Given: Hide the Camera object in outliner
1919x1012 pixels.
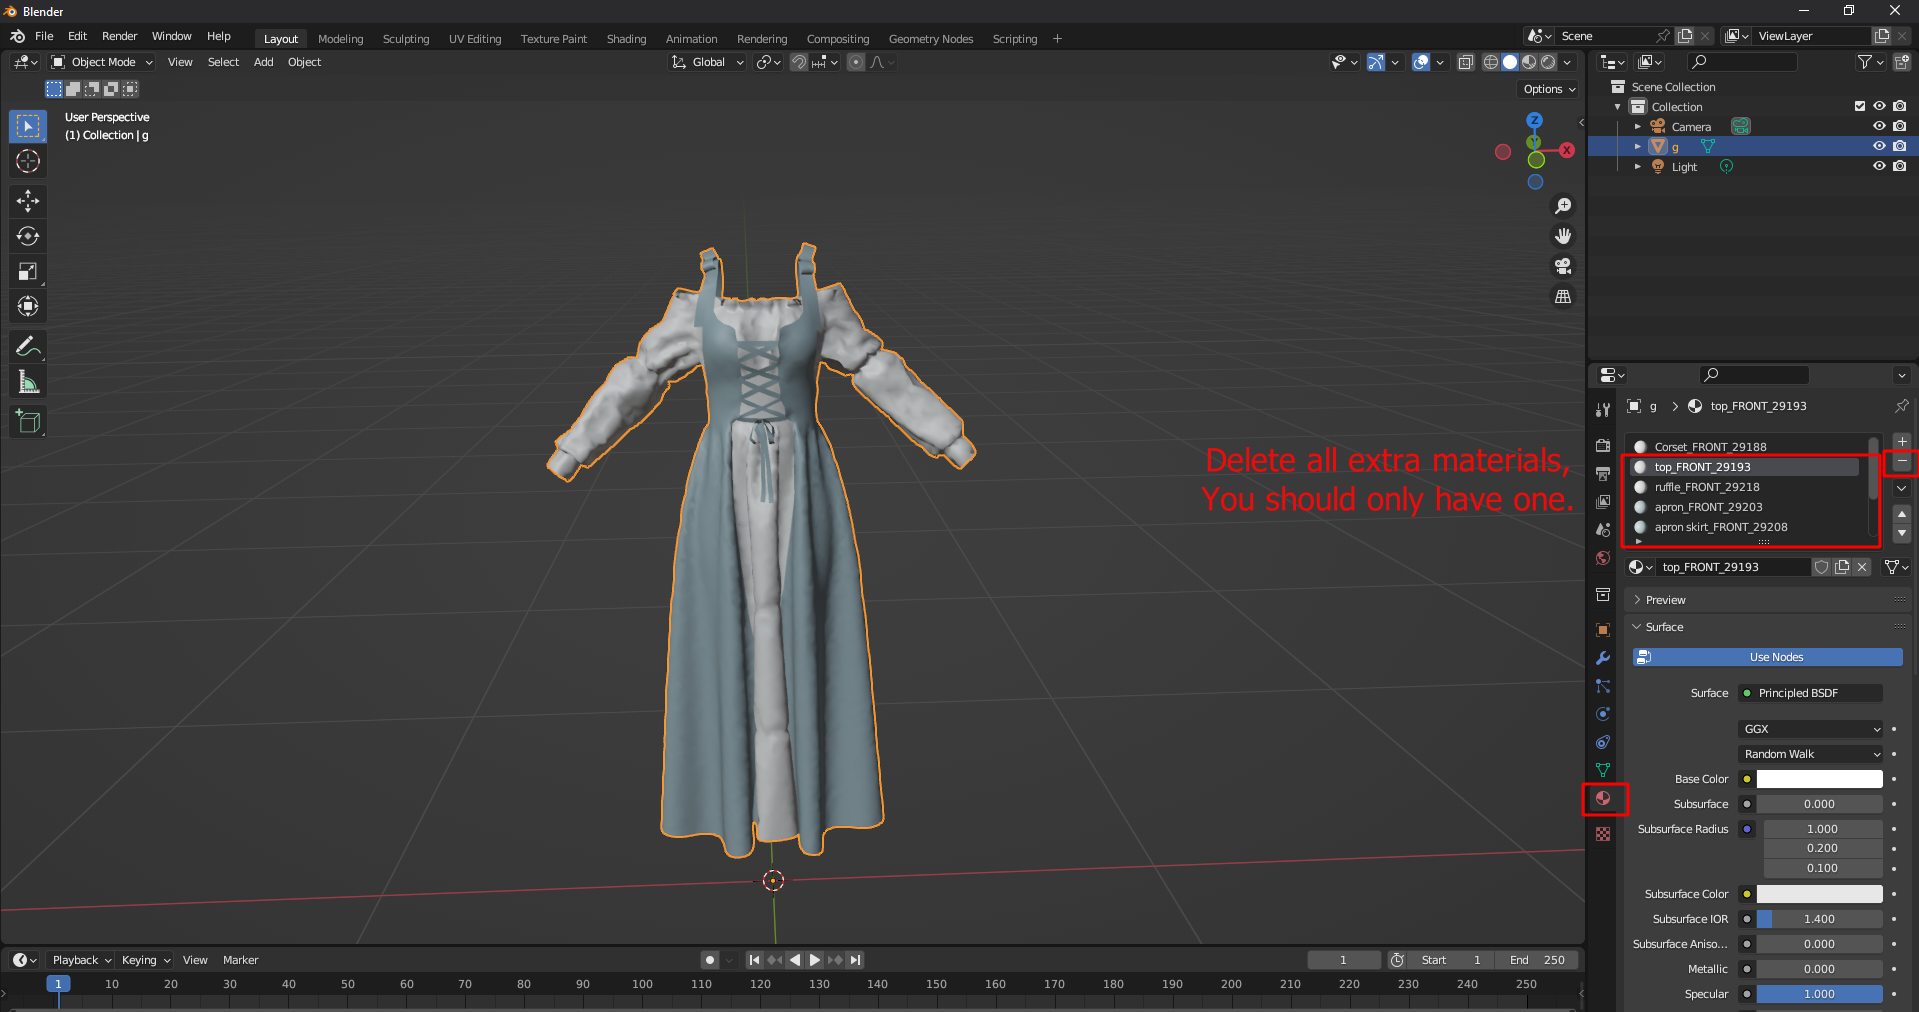Looking at the screenshot, I should tap(1879, 126).
